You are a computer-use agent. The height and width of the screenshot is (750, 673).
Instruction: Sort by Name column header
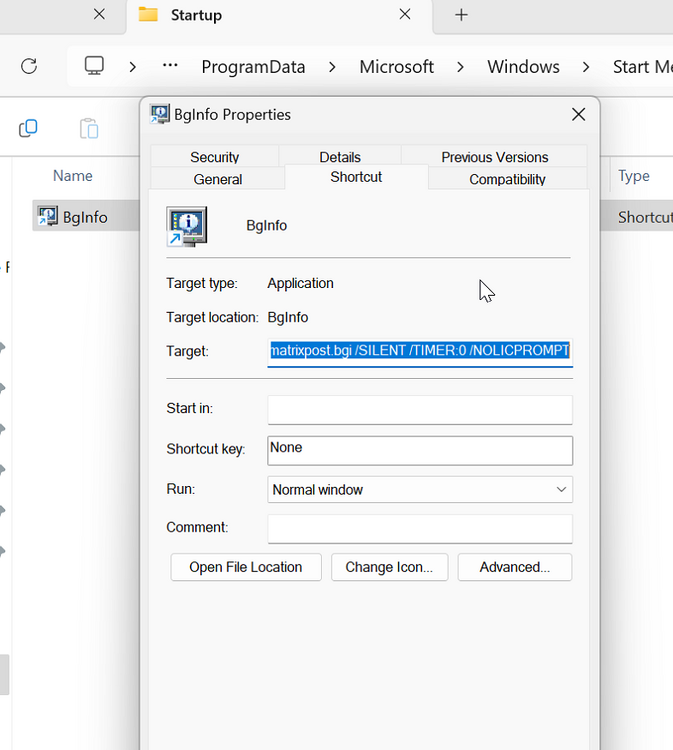(x=73, y=176)
